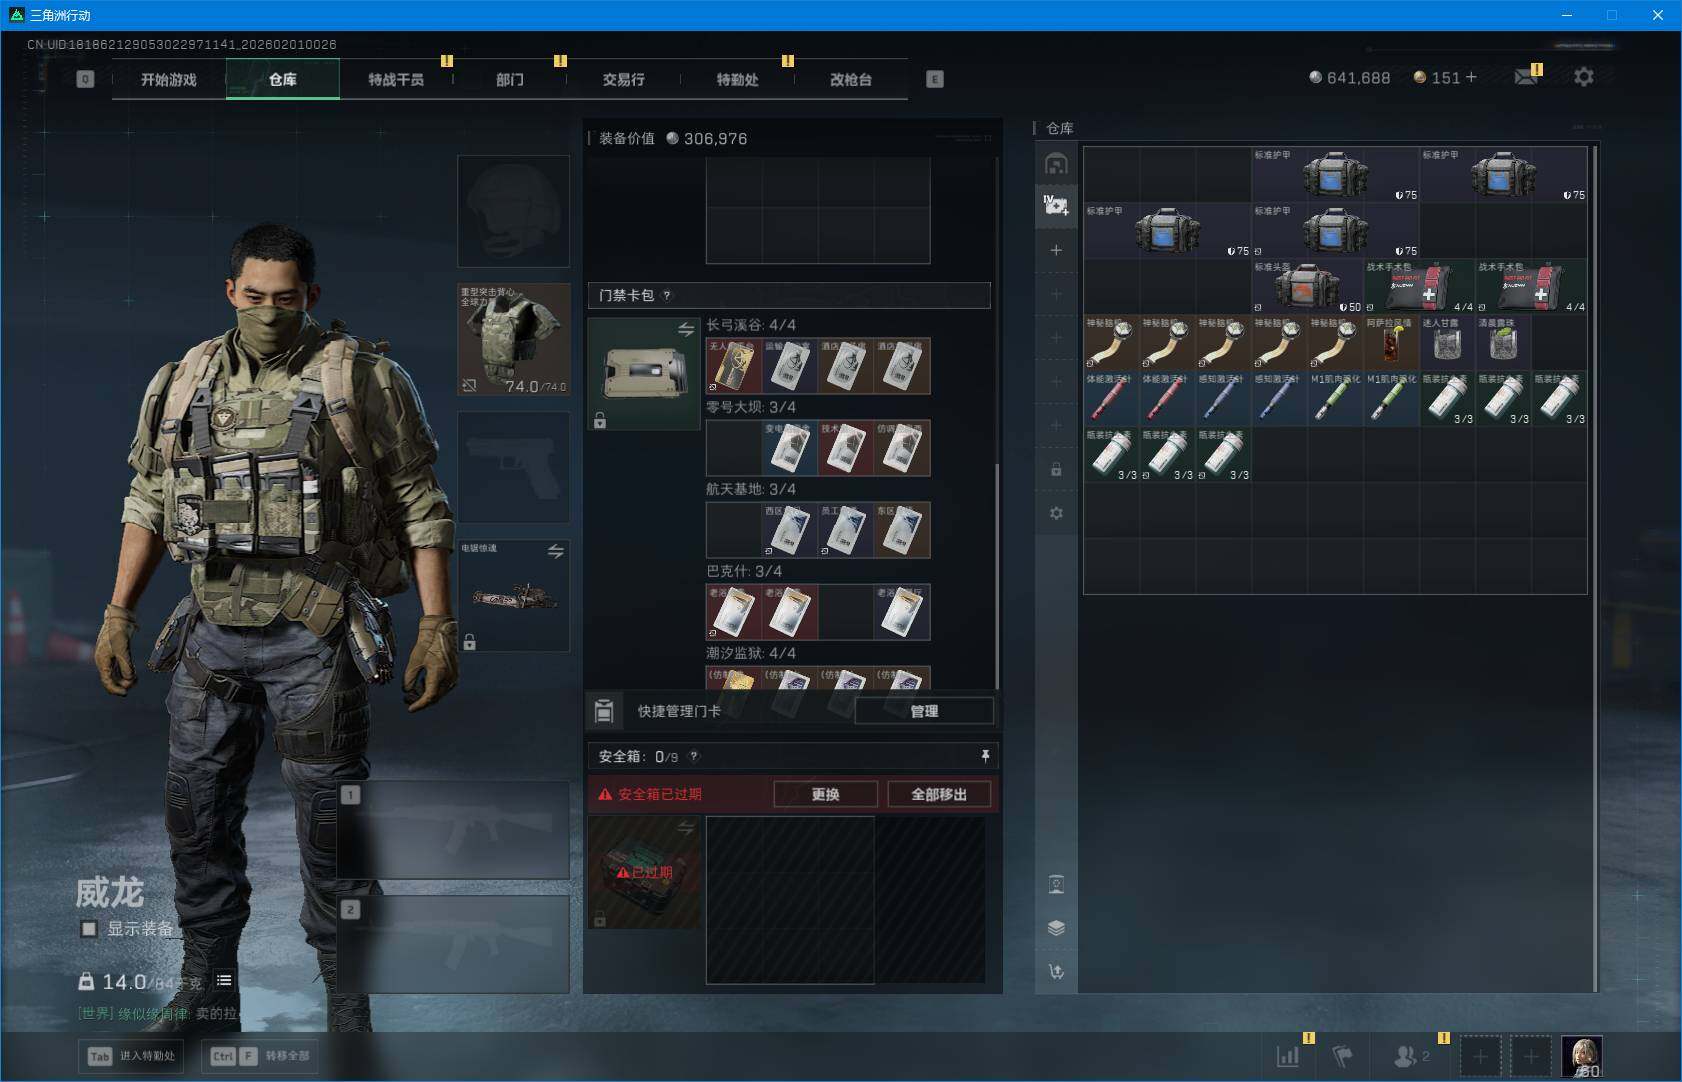Click the recycle bin icon in warehouse sidebar

tap(1056, 884)
